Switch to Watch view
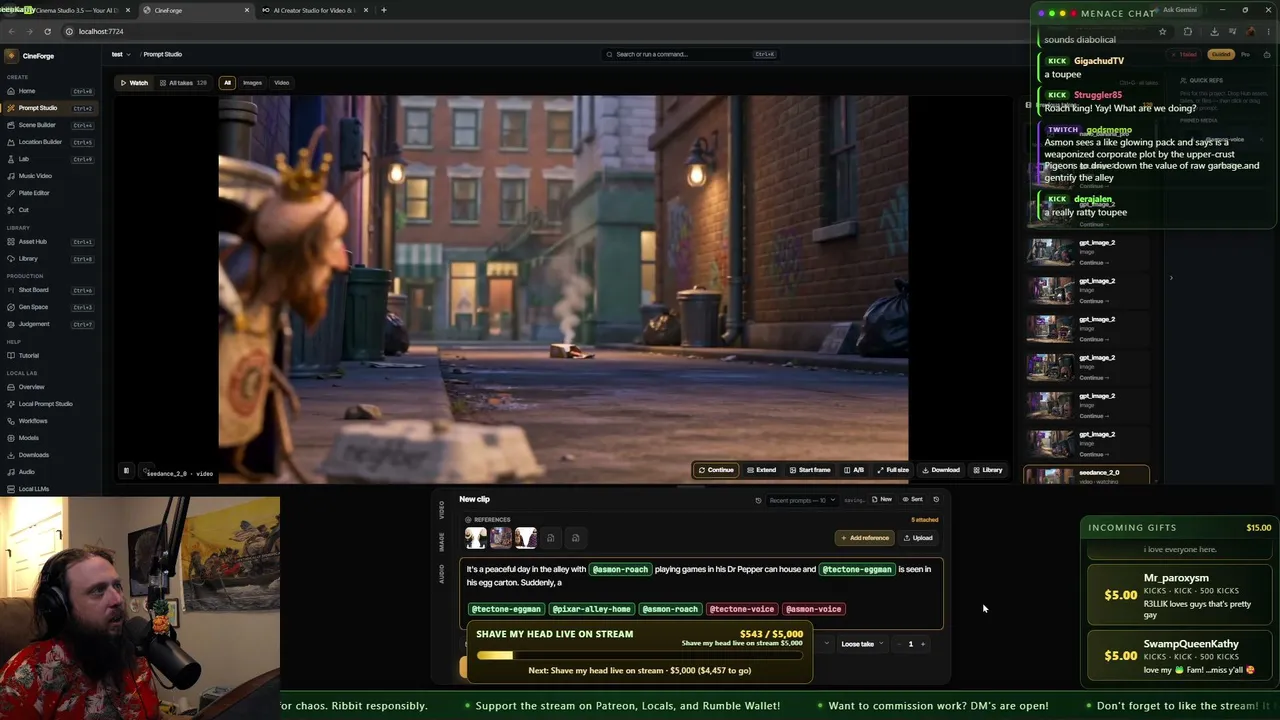Image resolution: width=1280 pixels, height=720 pixels. [x=134, y=83]
